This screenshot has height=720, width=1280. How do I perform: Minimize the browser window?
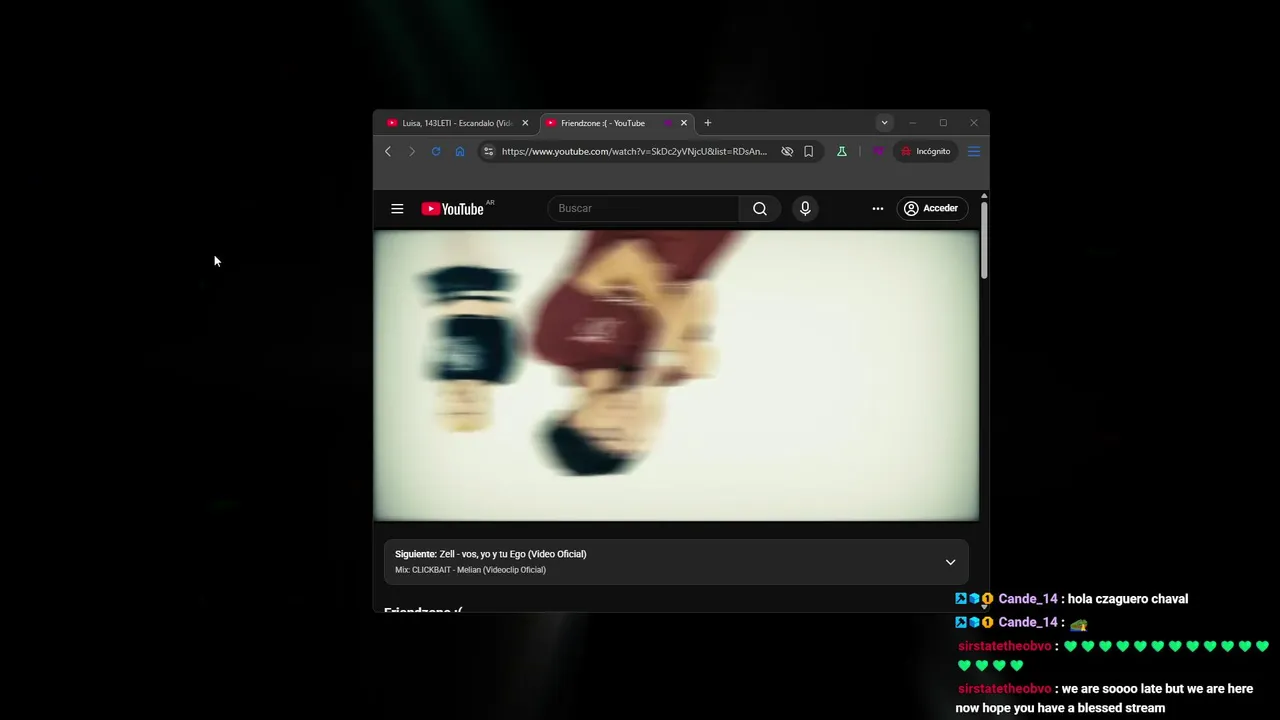[912, 123]
